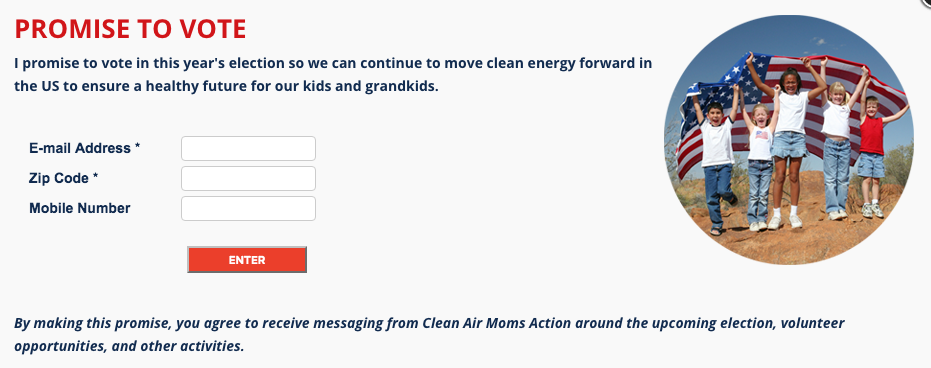The height and width of the screenshot is (368, 931).
Task: Click the Zip Code label
Action: coord(59,178)
